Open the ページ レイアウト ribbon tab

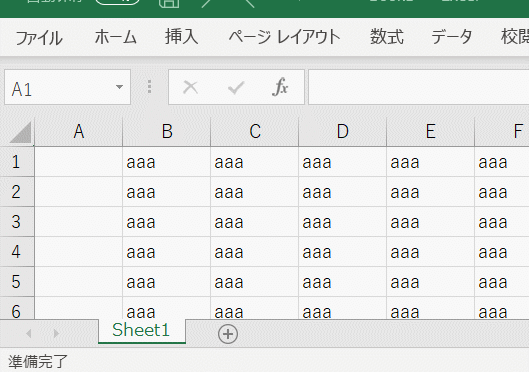pyautogui.click(x=284, y=37)
